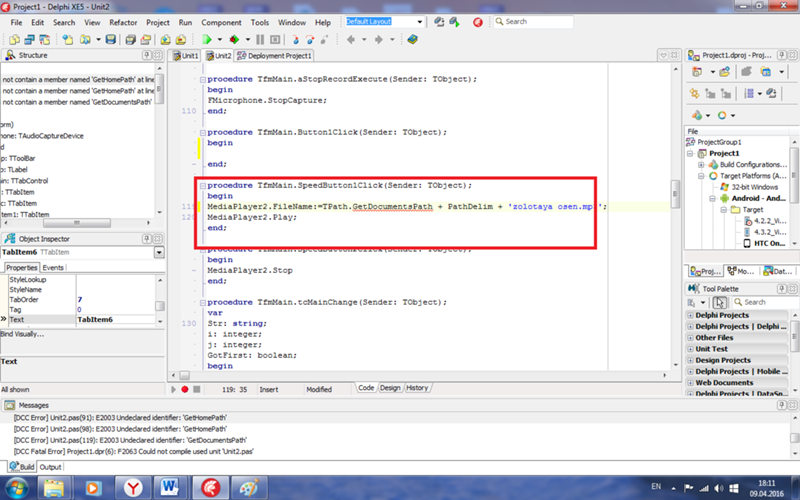Viewport: 800px width, 500px height.
Task: Expand the Build Configurations node
Action: [701, 165]
